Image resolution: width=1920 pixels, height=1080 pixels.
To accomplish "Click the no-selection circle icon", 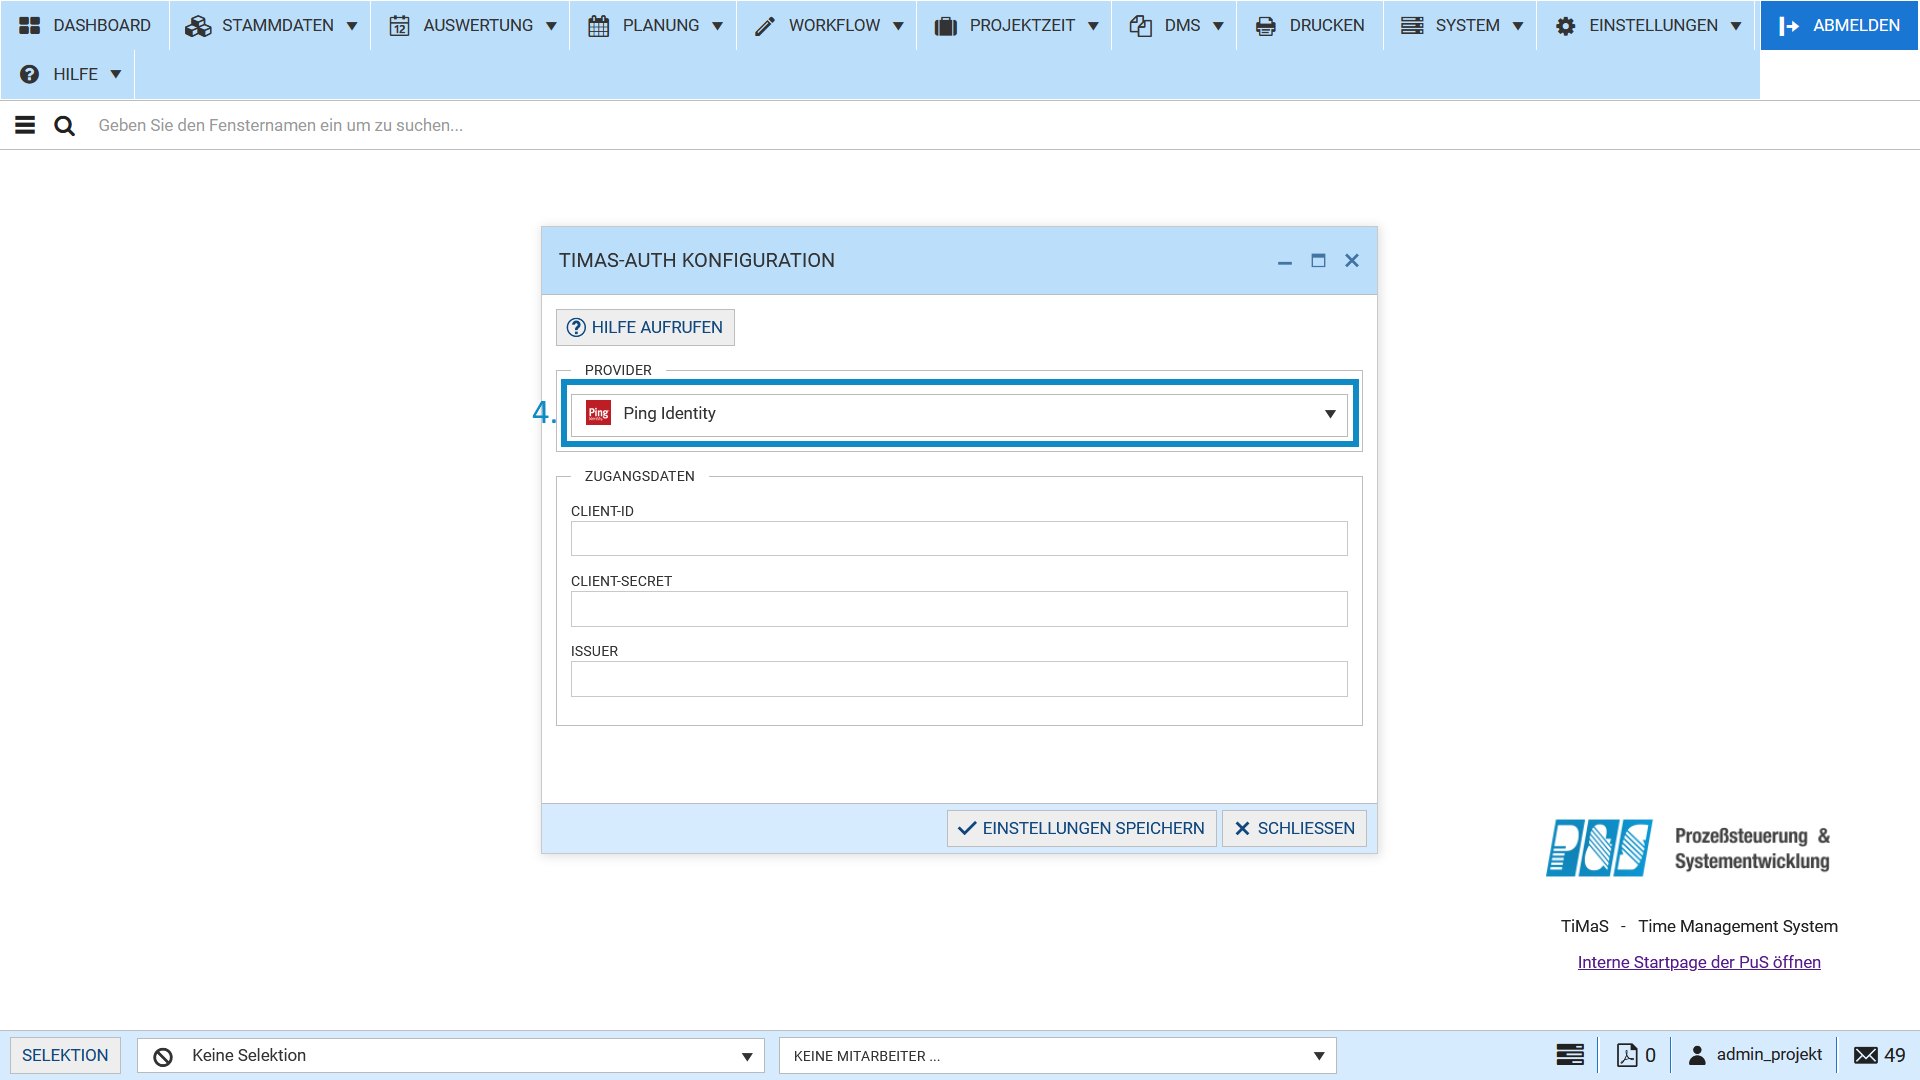I will click(x=163, y=1056).
